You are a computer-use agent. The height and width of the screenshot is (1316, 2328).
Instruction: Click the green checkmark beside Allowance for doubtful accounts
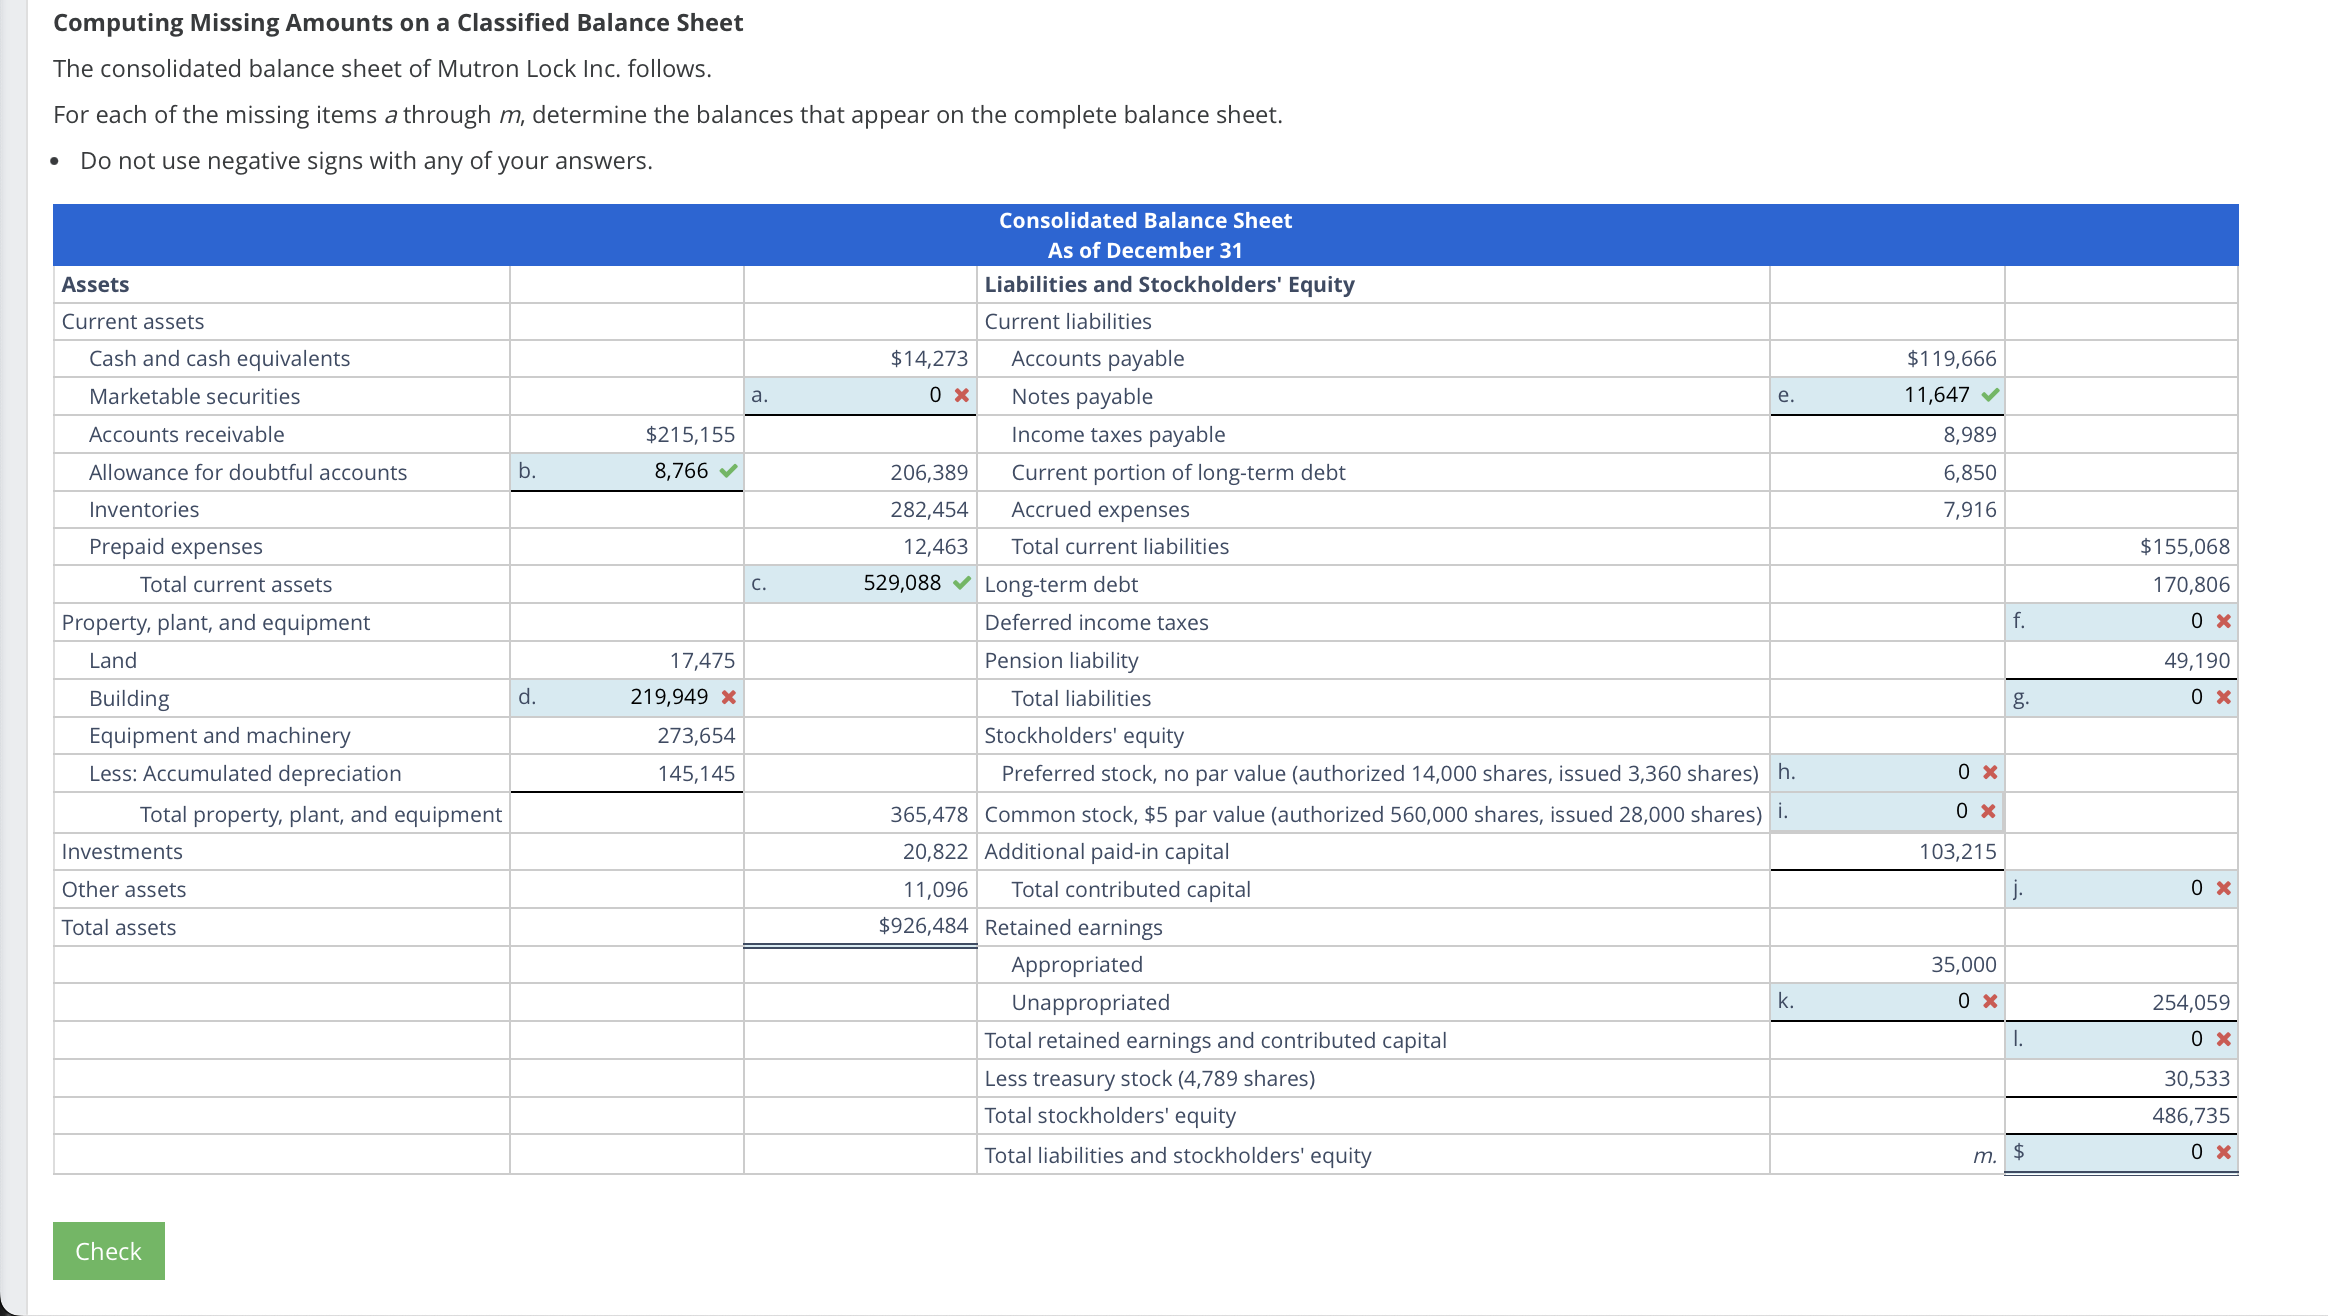point(728,471)
